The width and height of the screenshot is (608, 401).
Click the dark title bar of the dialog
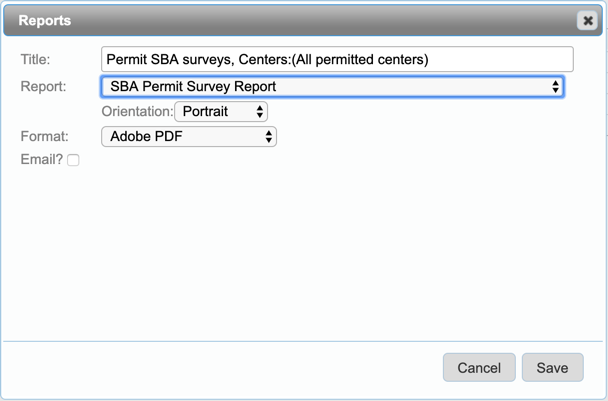point(300,20)
